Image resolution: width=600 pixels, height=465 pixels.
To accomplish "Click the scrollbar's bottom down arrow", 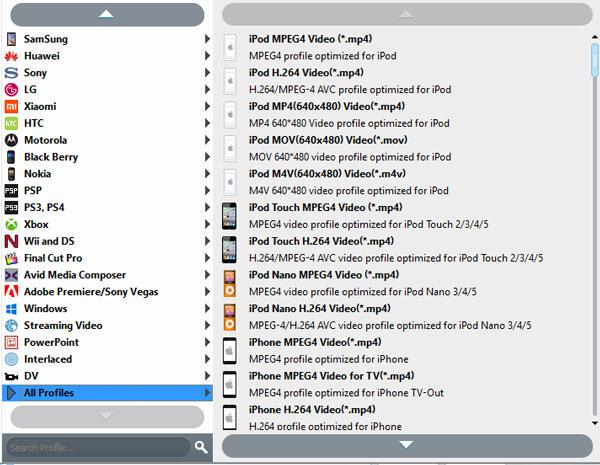I will click(595, 423).
